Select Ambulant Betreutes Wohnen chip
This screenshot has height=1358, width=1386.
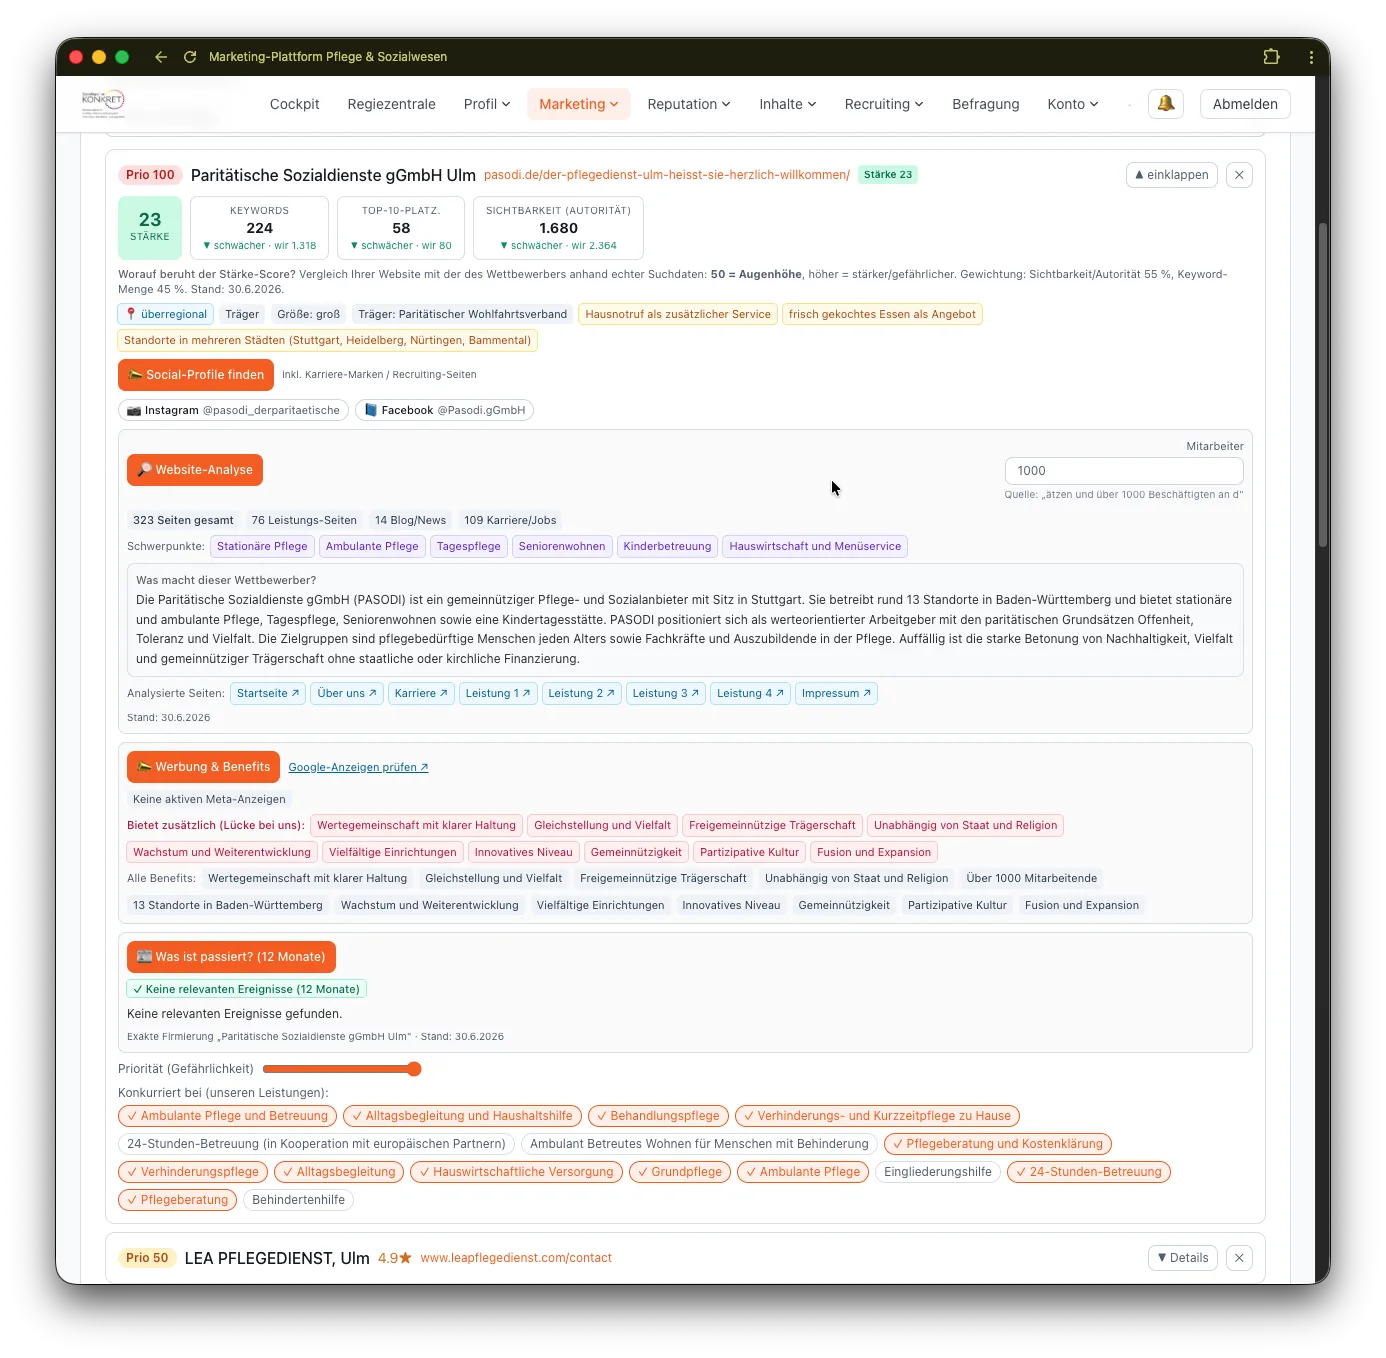[699, 1144]
